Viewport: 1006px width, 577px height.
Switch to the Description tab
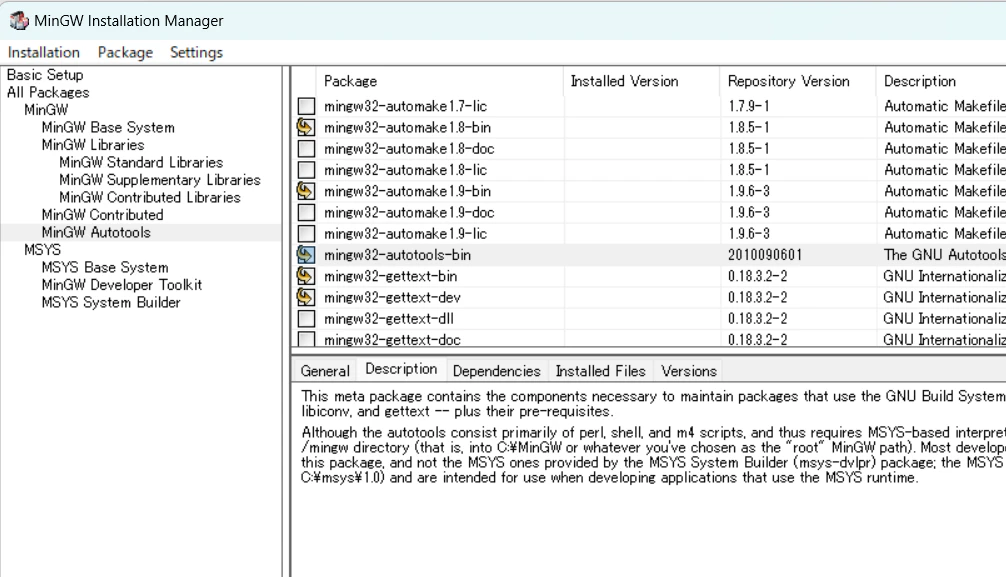coord(401,369)
